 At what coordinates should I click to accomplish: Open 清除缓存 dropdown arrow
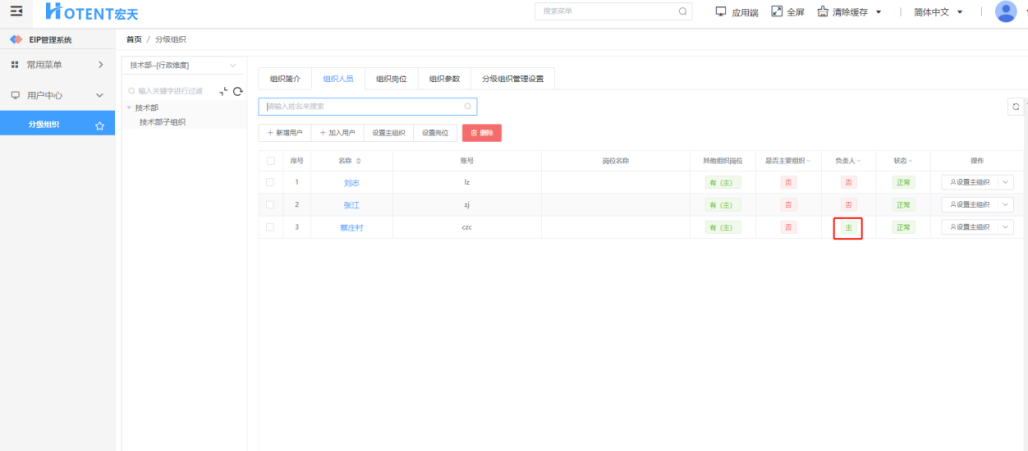click(x=879, y=12)
